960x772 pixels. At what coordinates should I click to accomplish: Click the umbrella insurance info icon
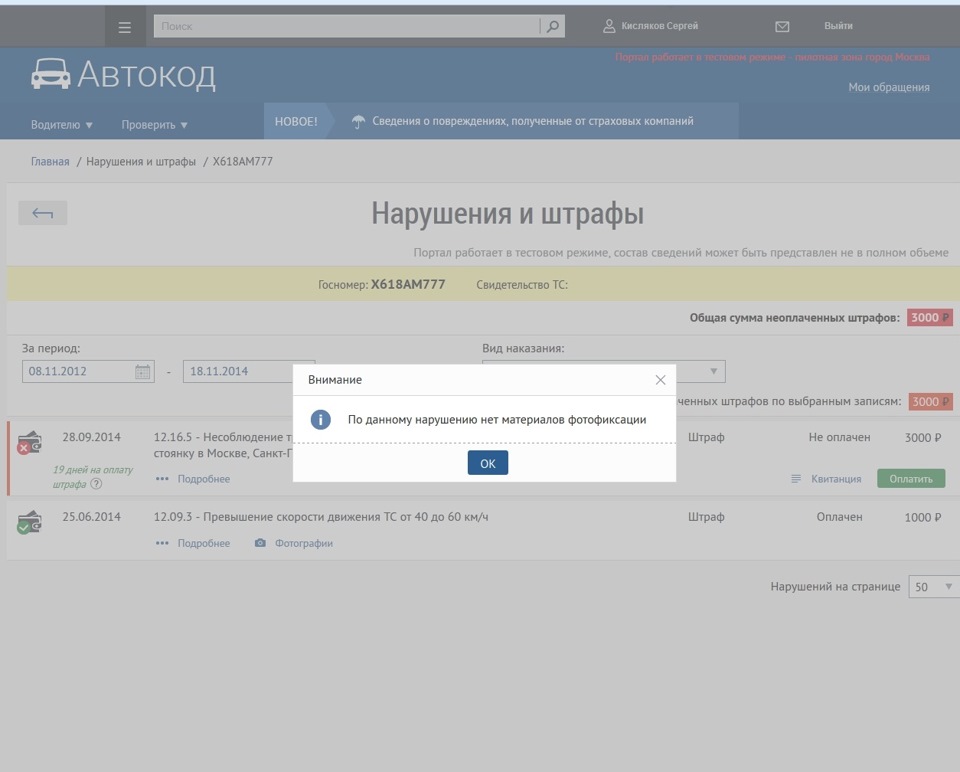click(358, 122)
